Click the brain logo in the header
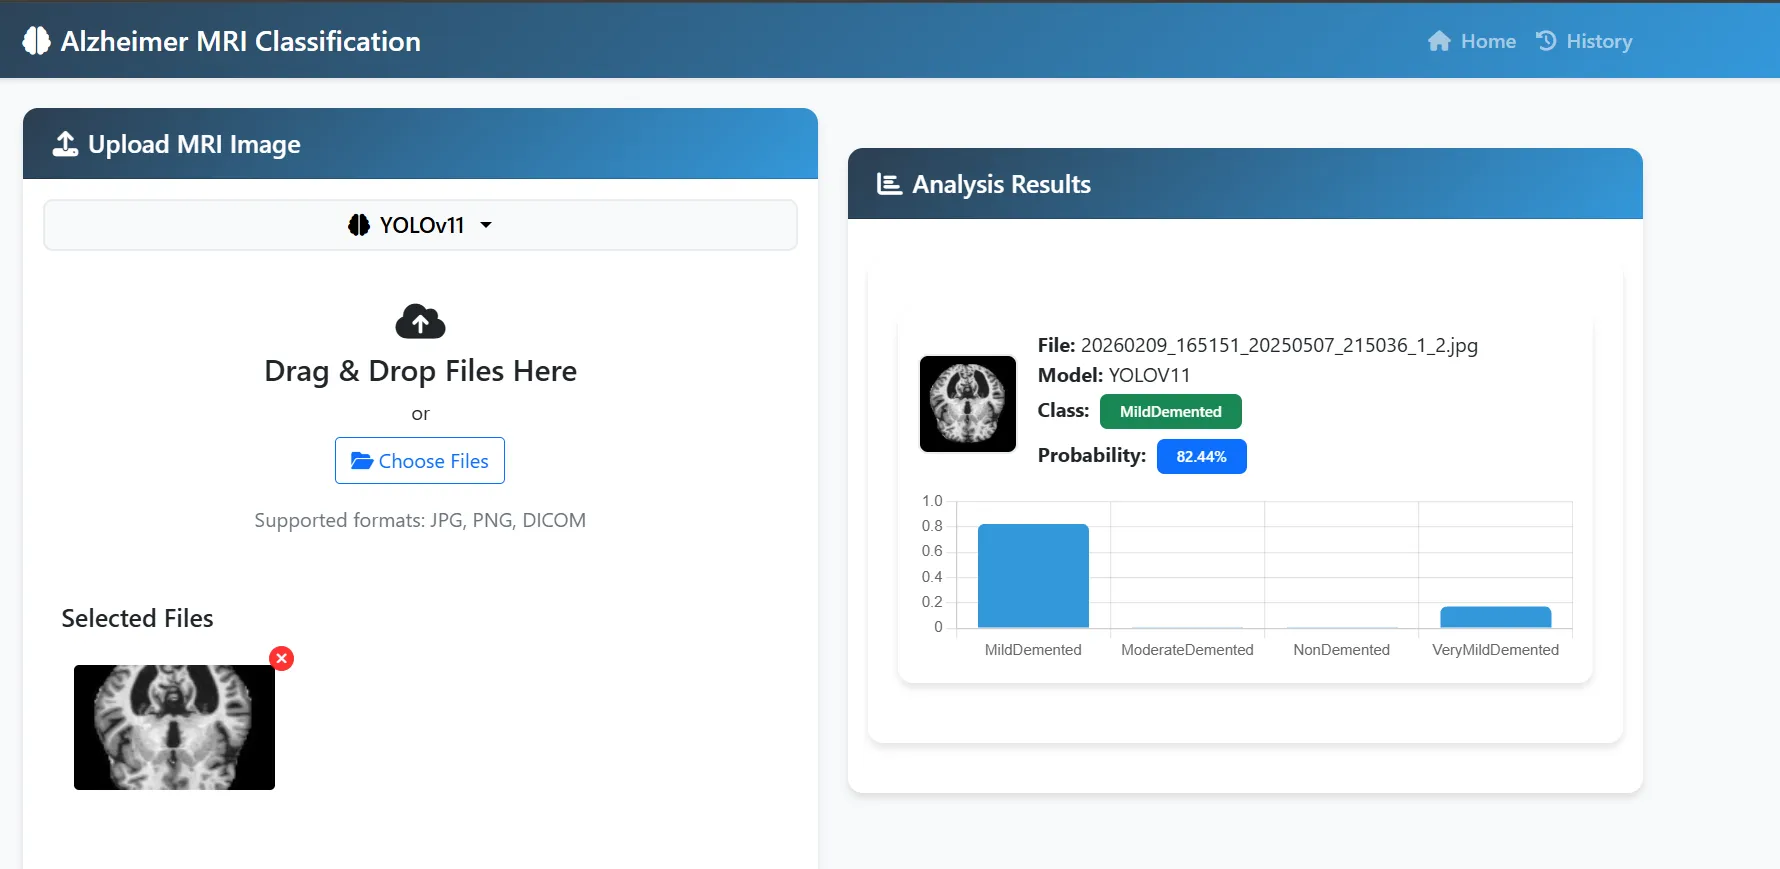Image resolution: width=1780 pixels, height=869 pixels. [36, 41]
